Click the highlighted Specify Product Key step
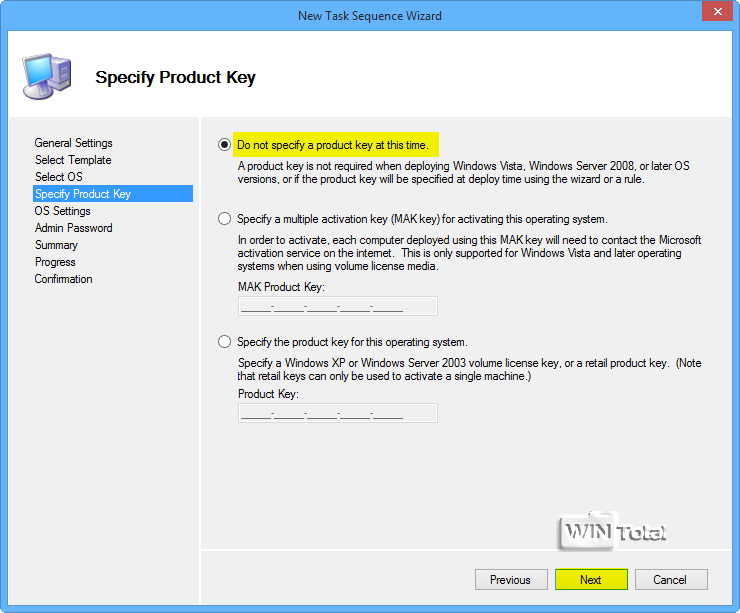The height and width of the screenshot is (613, 740). [83, 194]
